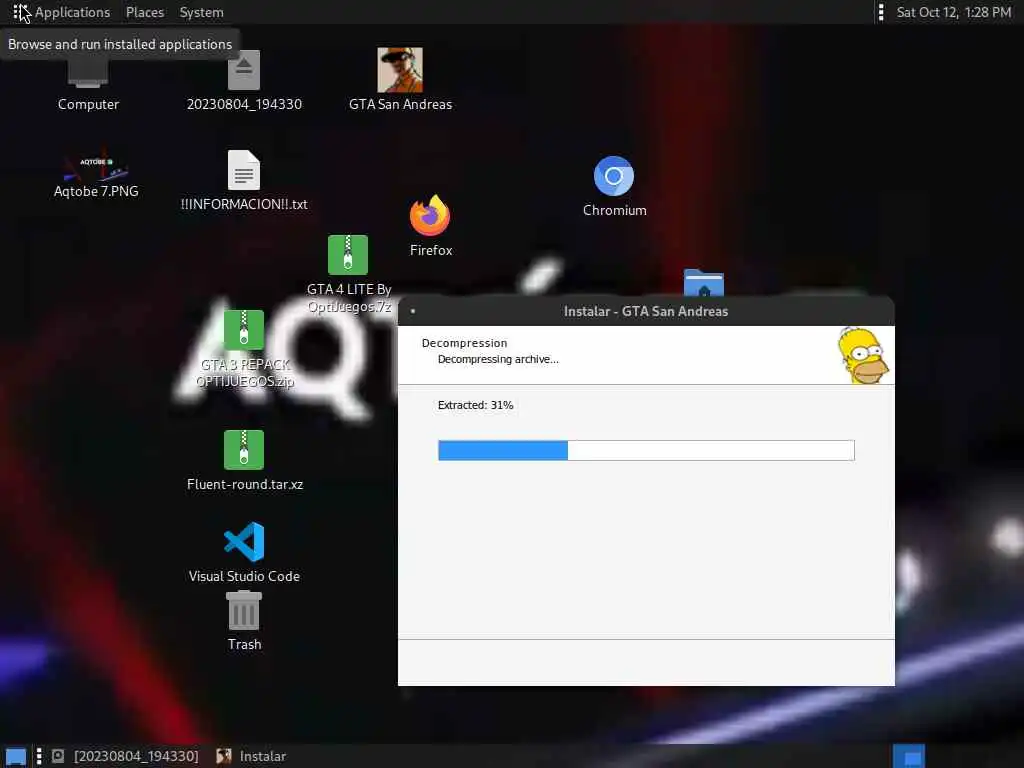Click the 'Decompression' heading in installer
The height and width of the screenshot is (768, 1024).
point(464,343)
